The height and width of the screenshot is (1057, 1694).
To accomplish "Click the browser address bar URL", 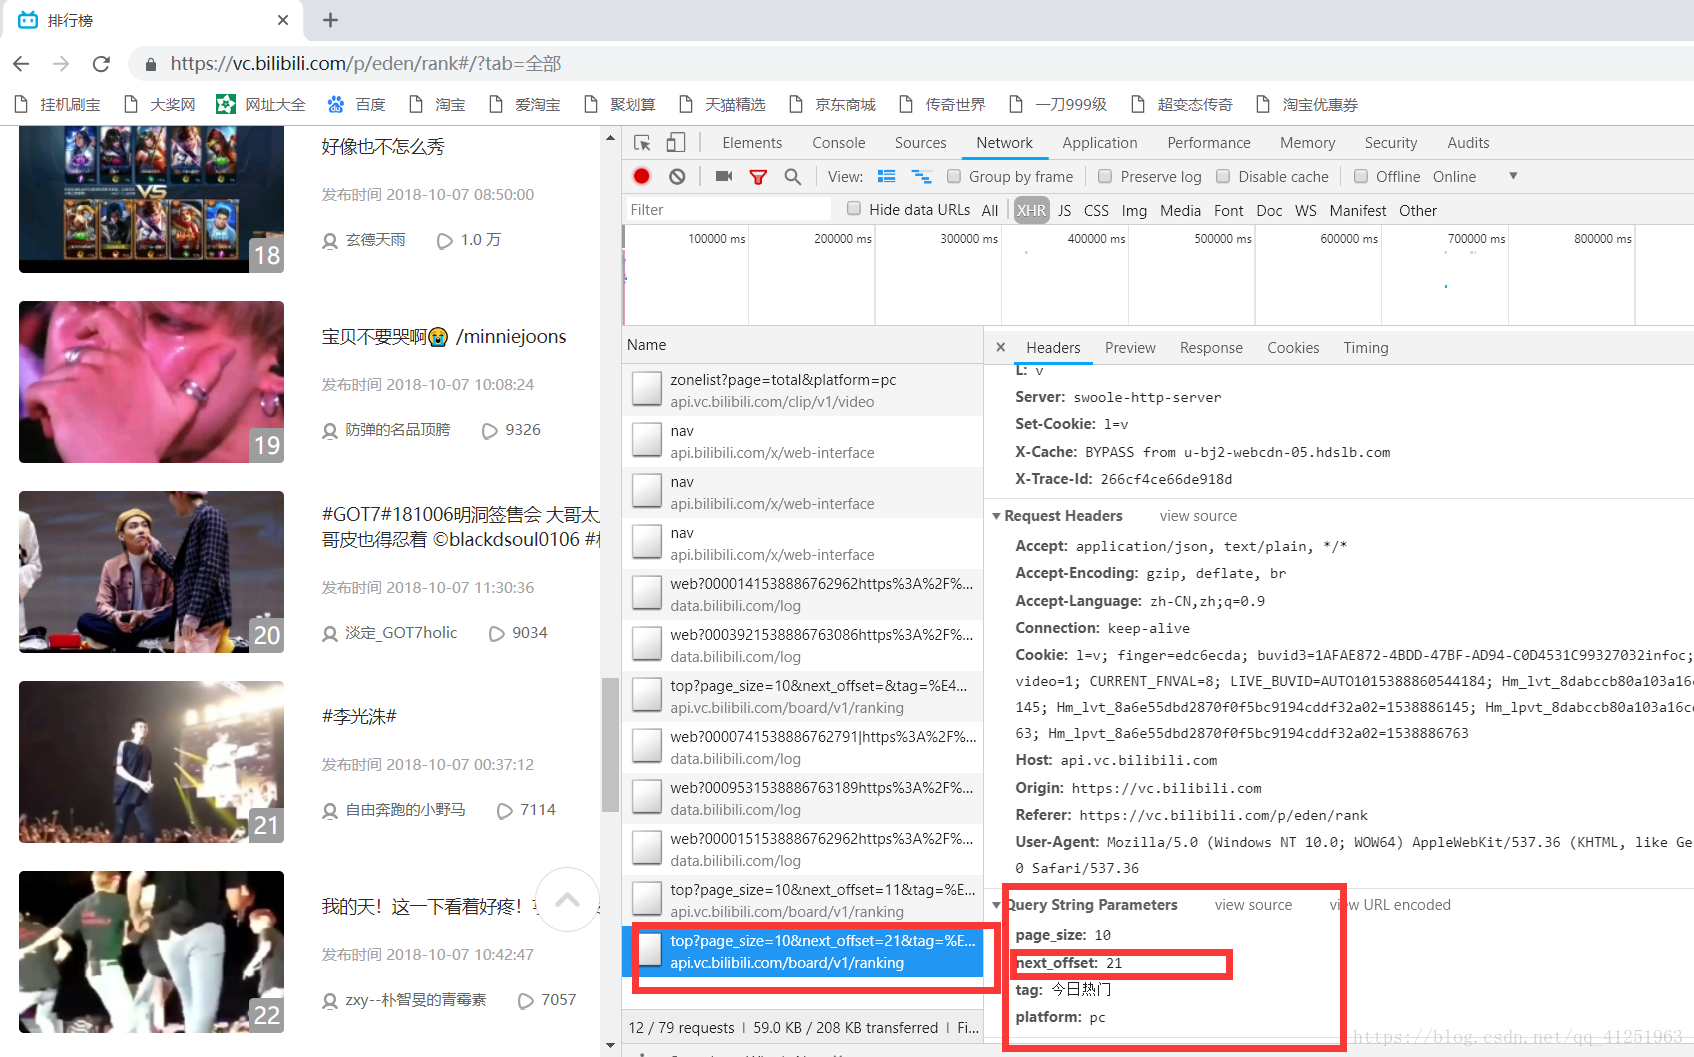I will tap(366, 64).
